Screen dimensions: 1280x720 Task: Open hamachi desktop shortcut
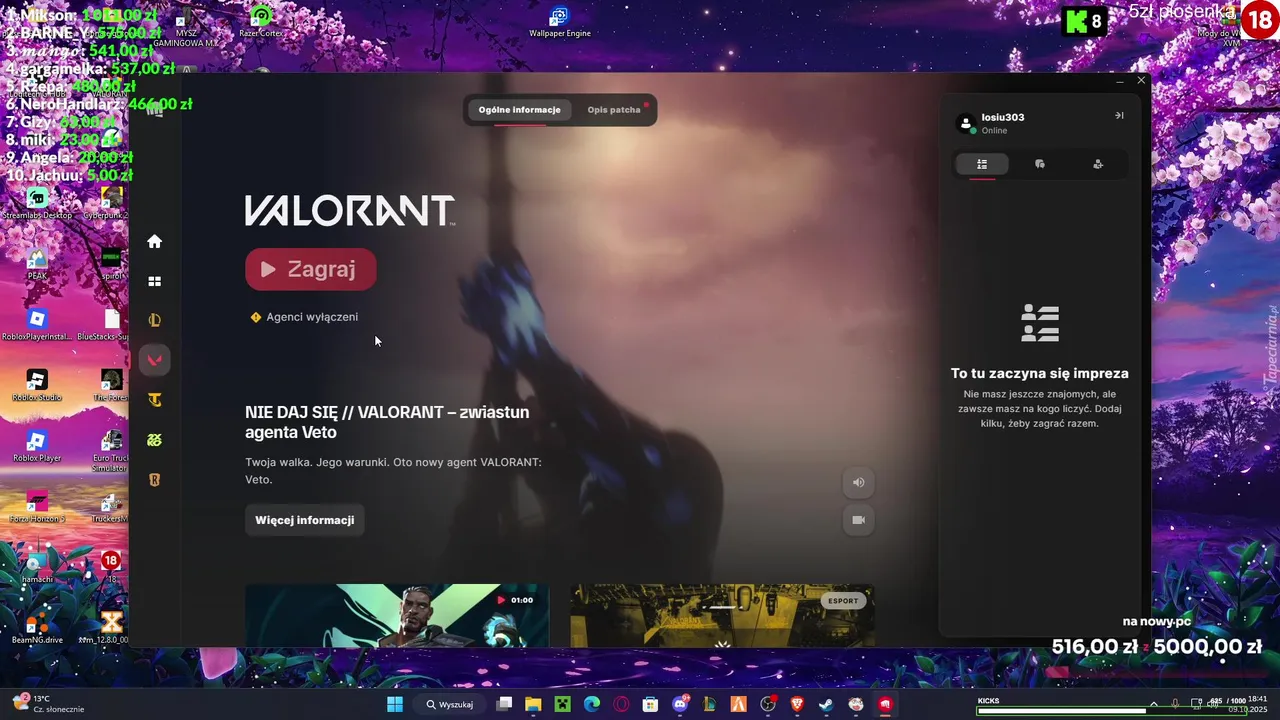37,567
